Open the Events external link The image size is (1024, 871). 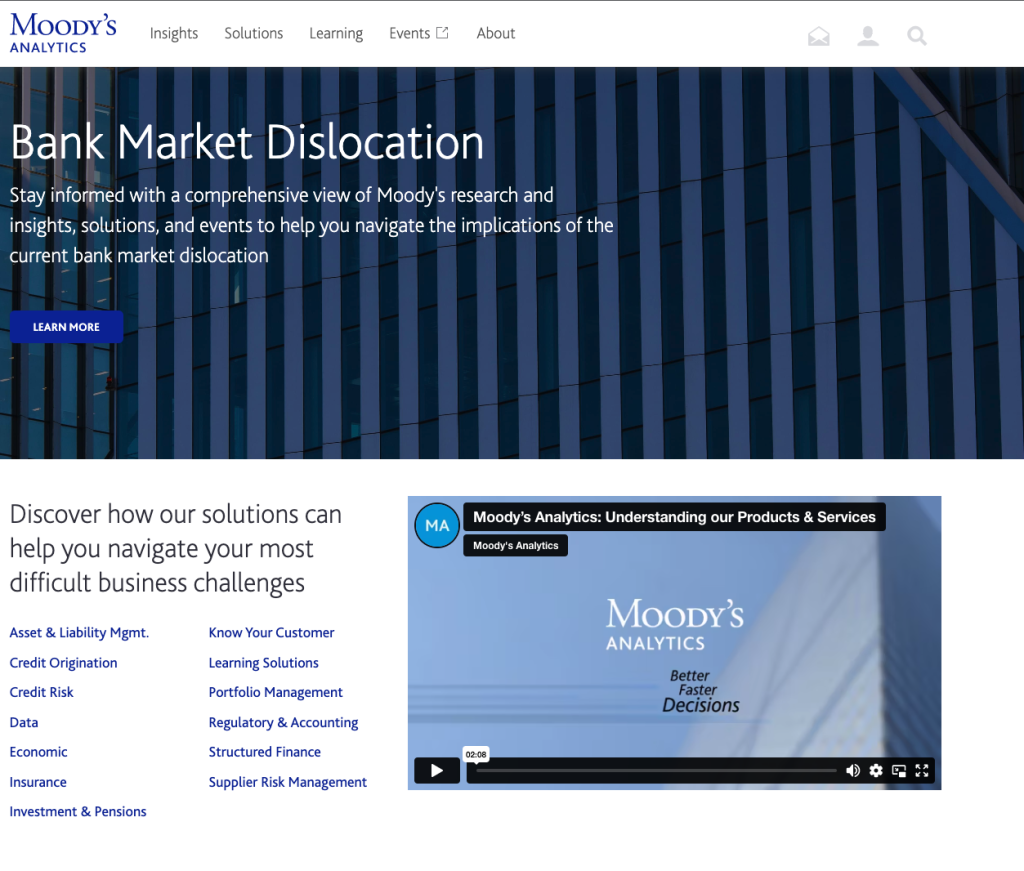[419, 33]
